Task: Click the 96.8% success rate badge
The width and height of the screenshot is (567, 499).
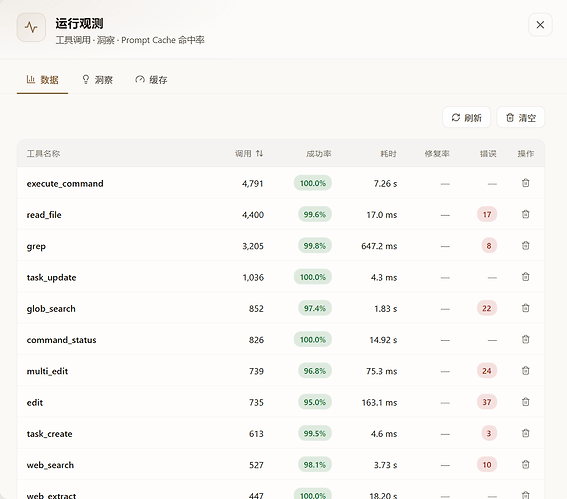Action: click(315, 371)
